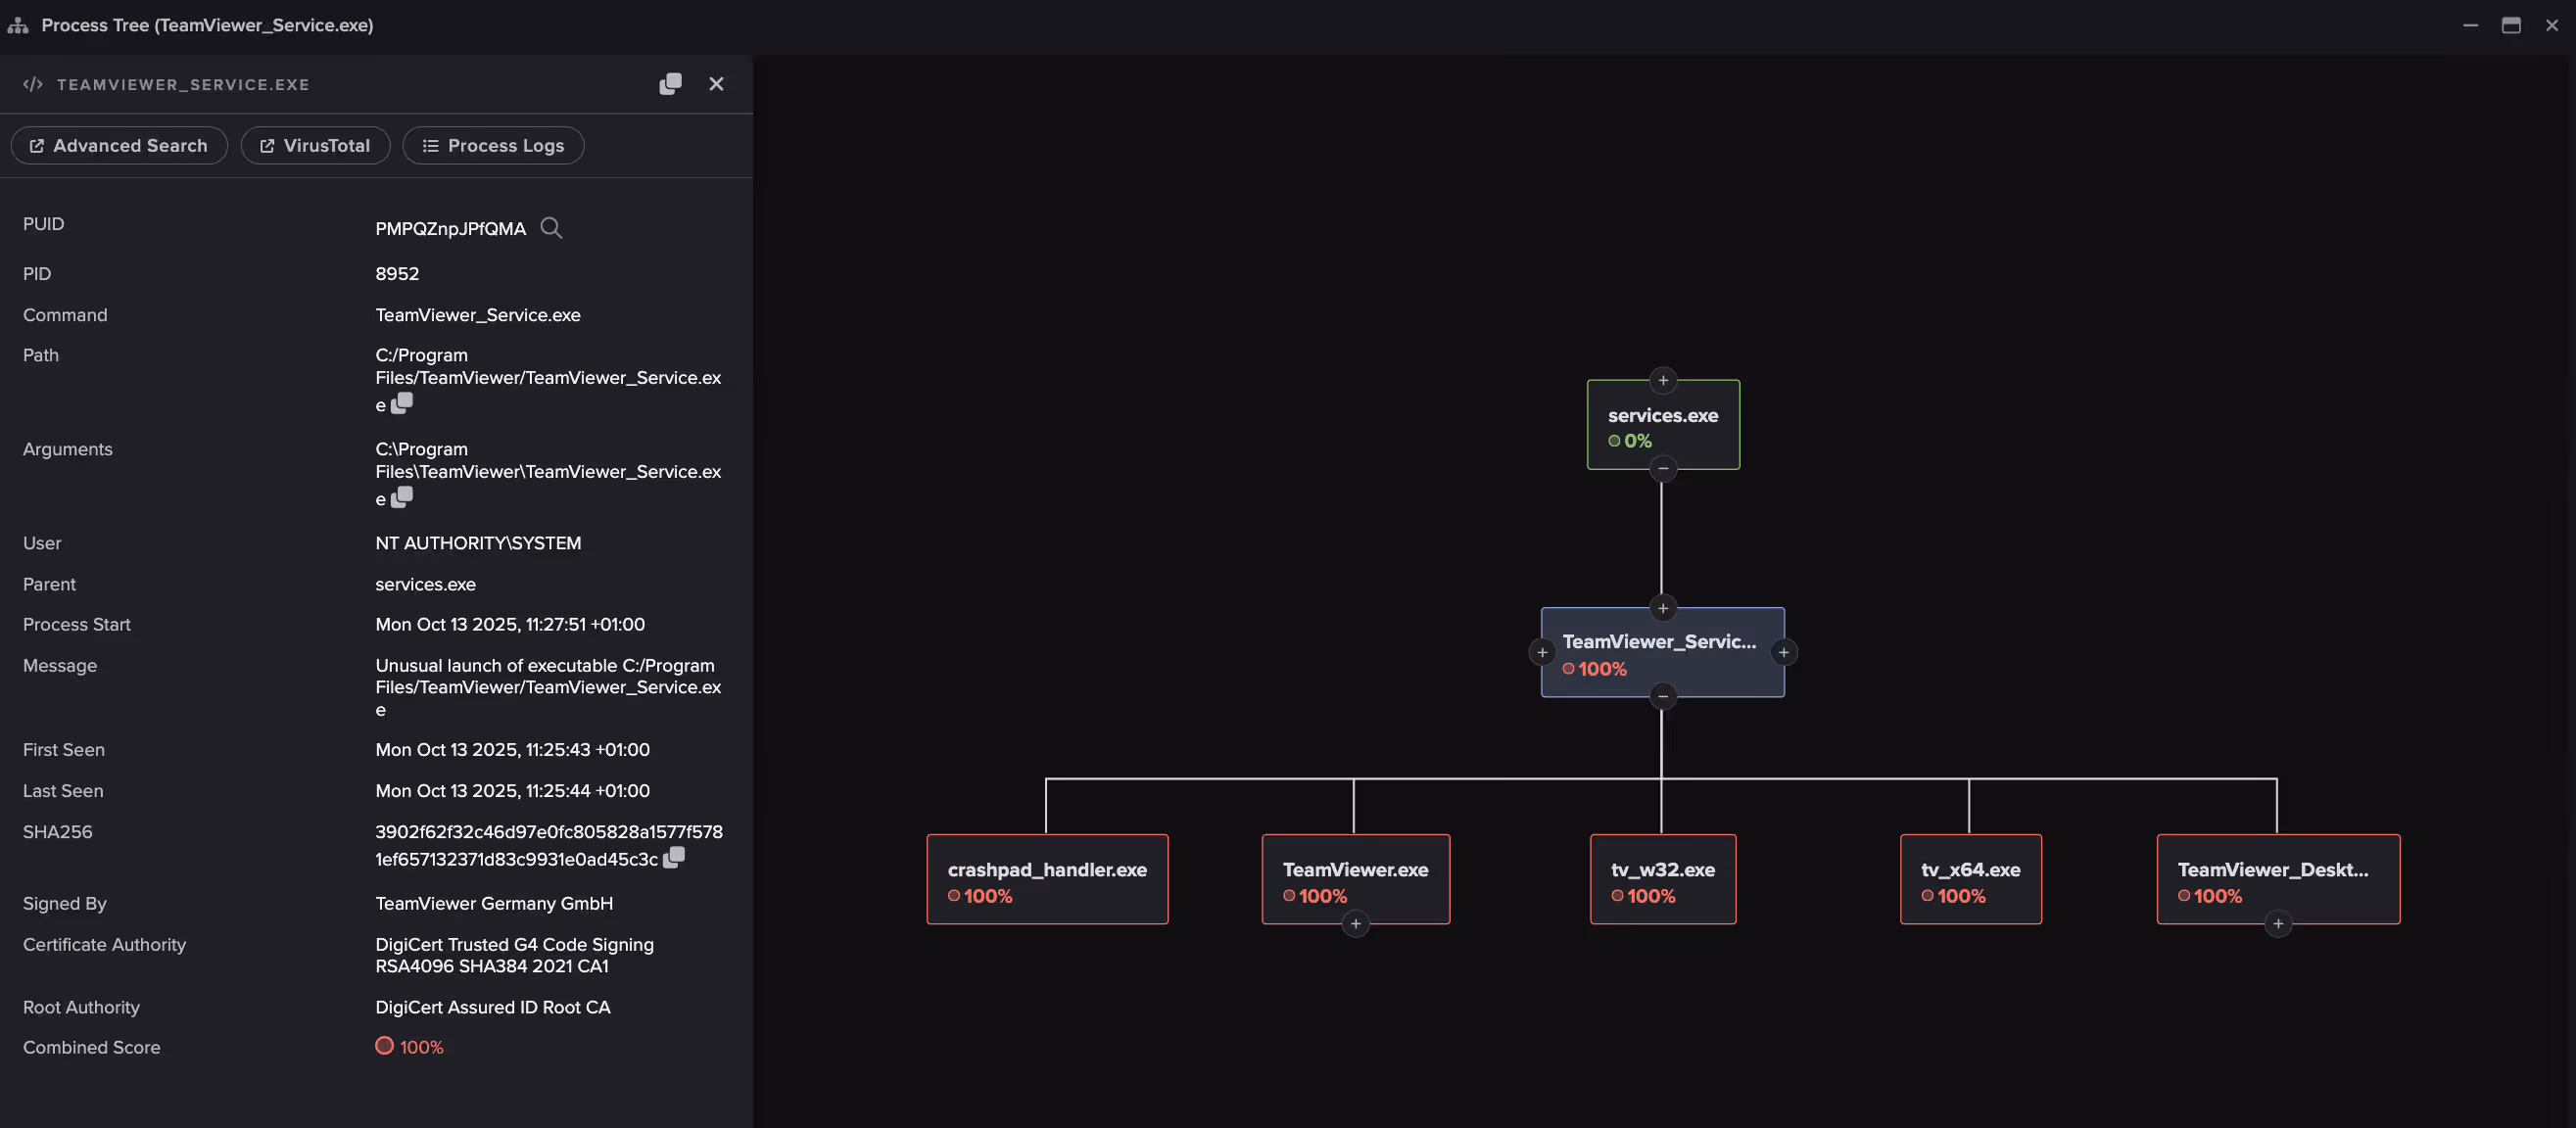
Task: Copy the executable Path value
Action: click(x=400, y=403)
